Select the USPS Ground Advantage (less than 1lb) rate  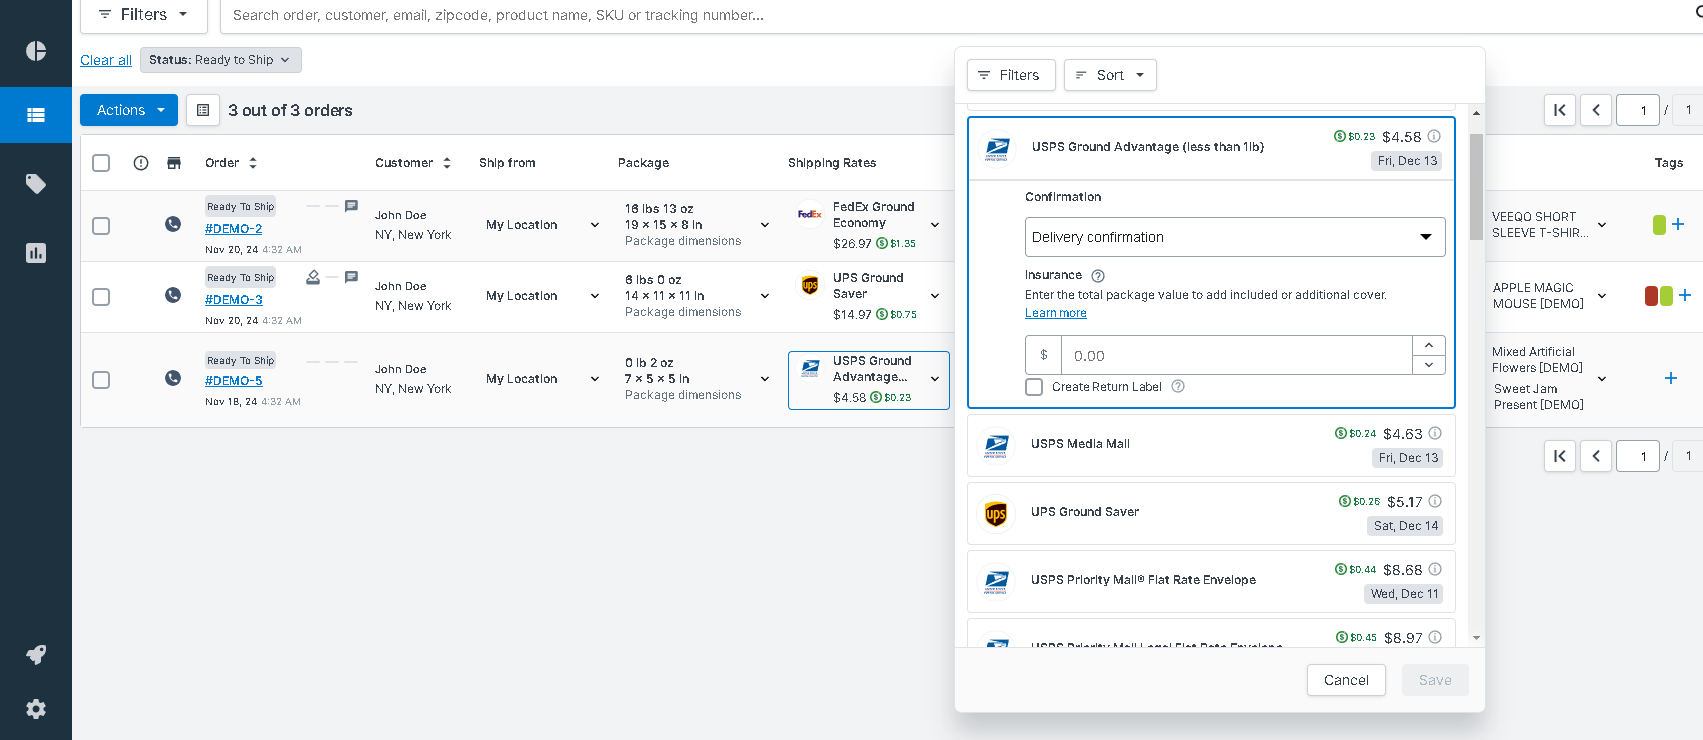coord(1211,148)
